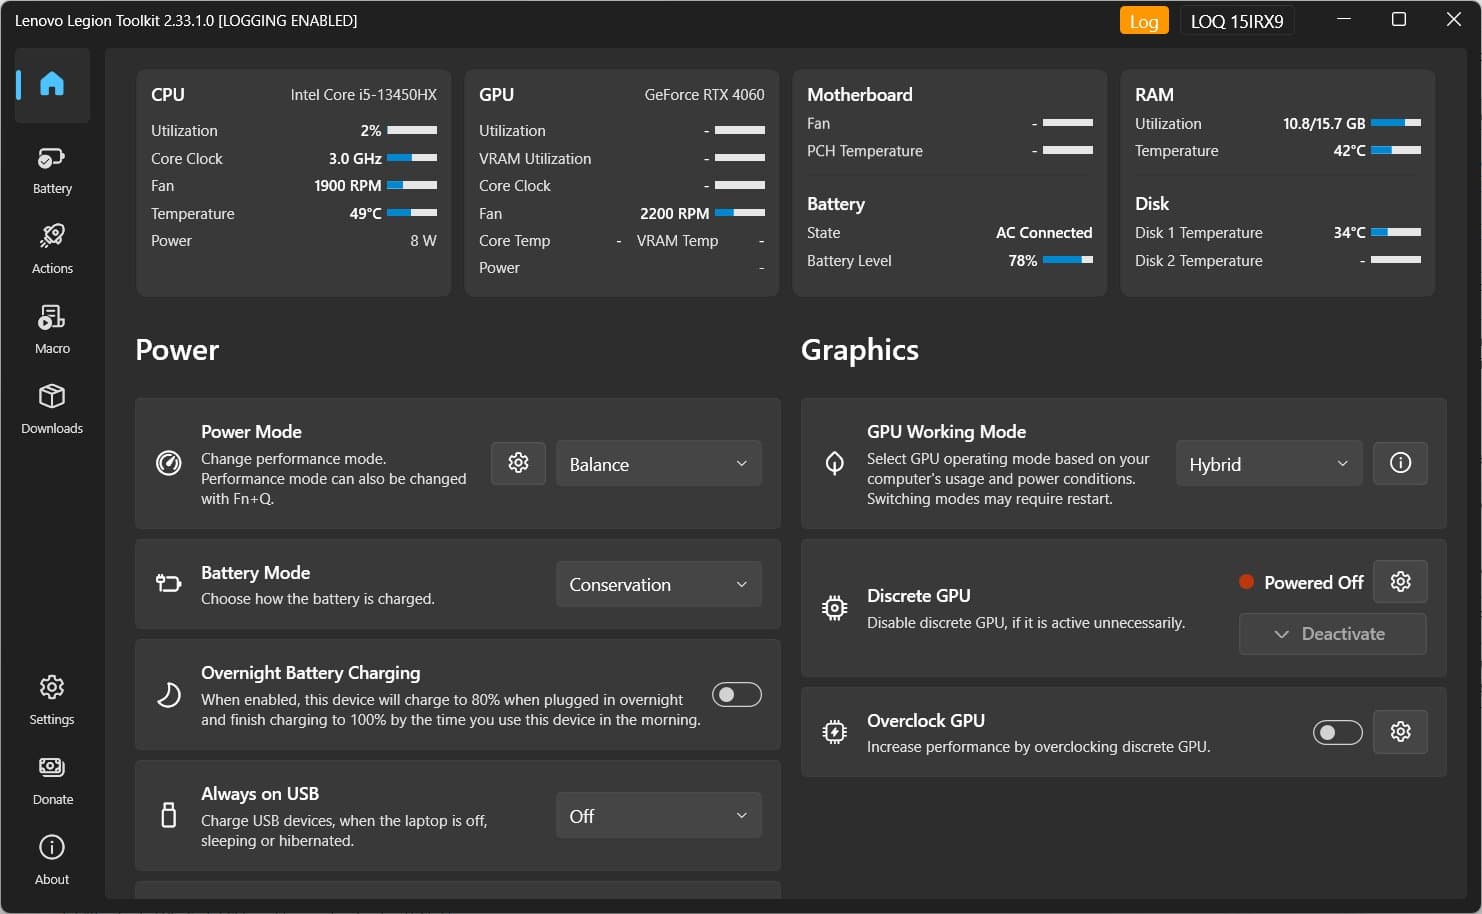The image size is (1482, 914).
Task: Click the Overclock GPU chip icon
Action: pyautogui.click(x=835, y=732)
